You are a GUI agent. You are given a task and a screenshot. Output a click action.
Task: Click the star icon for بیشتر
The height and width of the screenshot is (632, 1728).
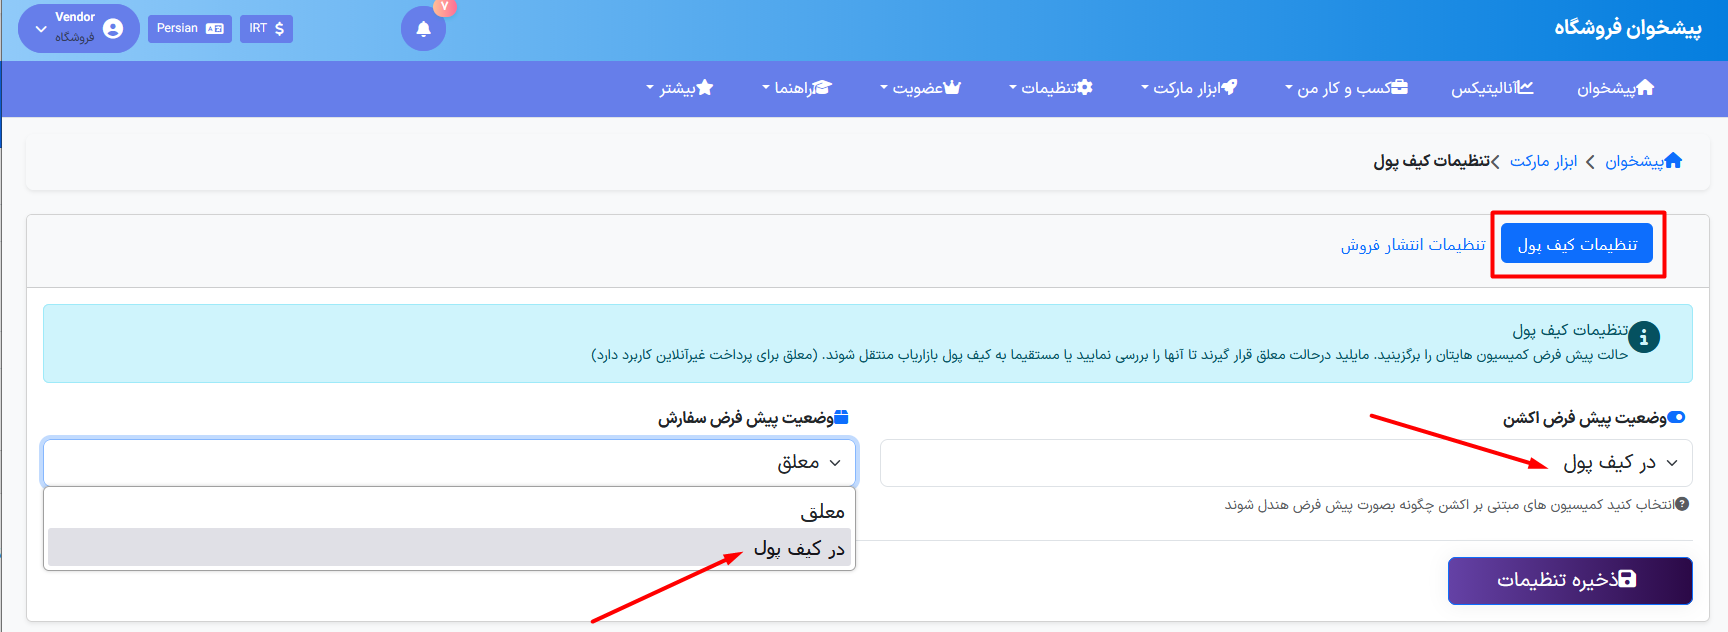click(x=704, y=88)
